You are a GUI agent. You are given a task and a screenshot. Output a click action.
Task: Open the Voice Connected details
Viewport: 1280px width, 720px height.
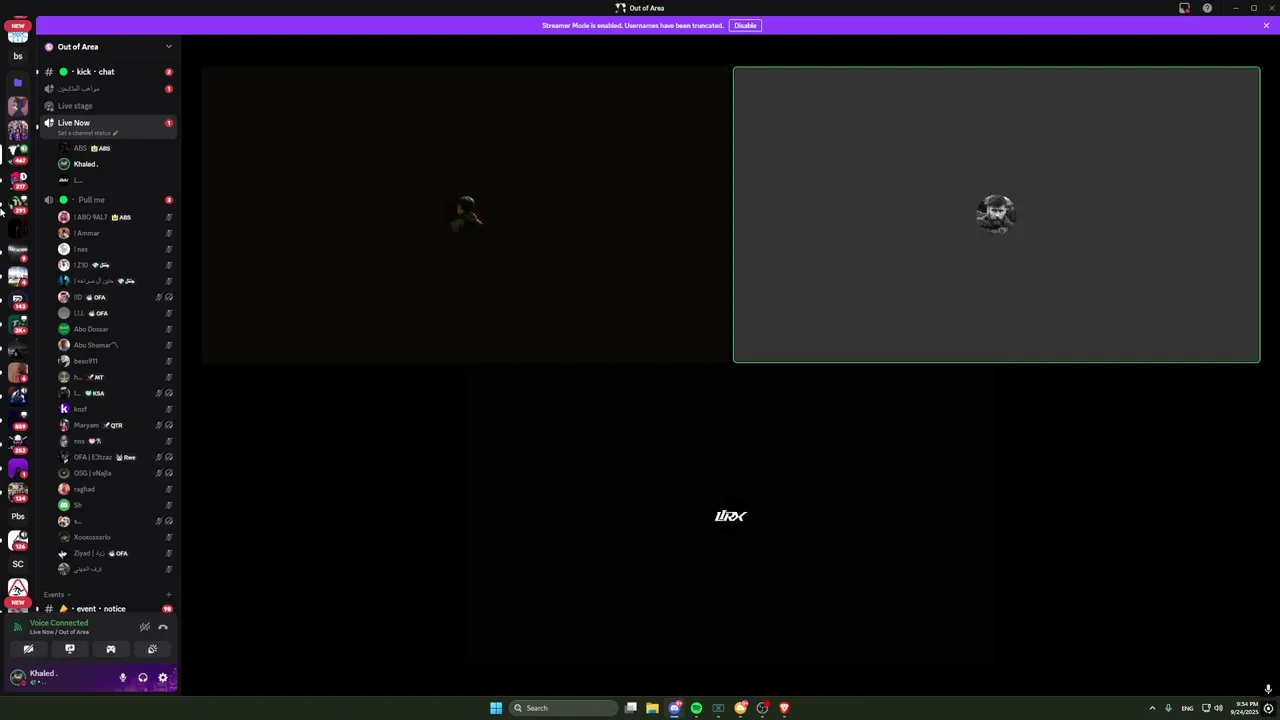[x=59, y=623]
